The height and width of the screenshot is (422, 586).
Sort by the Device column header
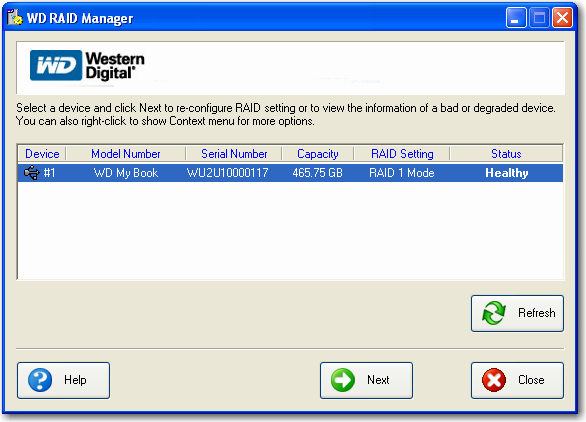[42, 154]
